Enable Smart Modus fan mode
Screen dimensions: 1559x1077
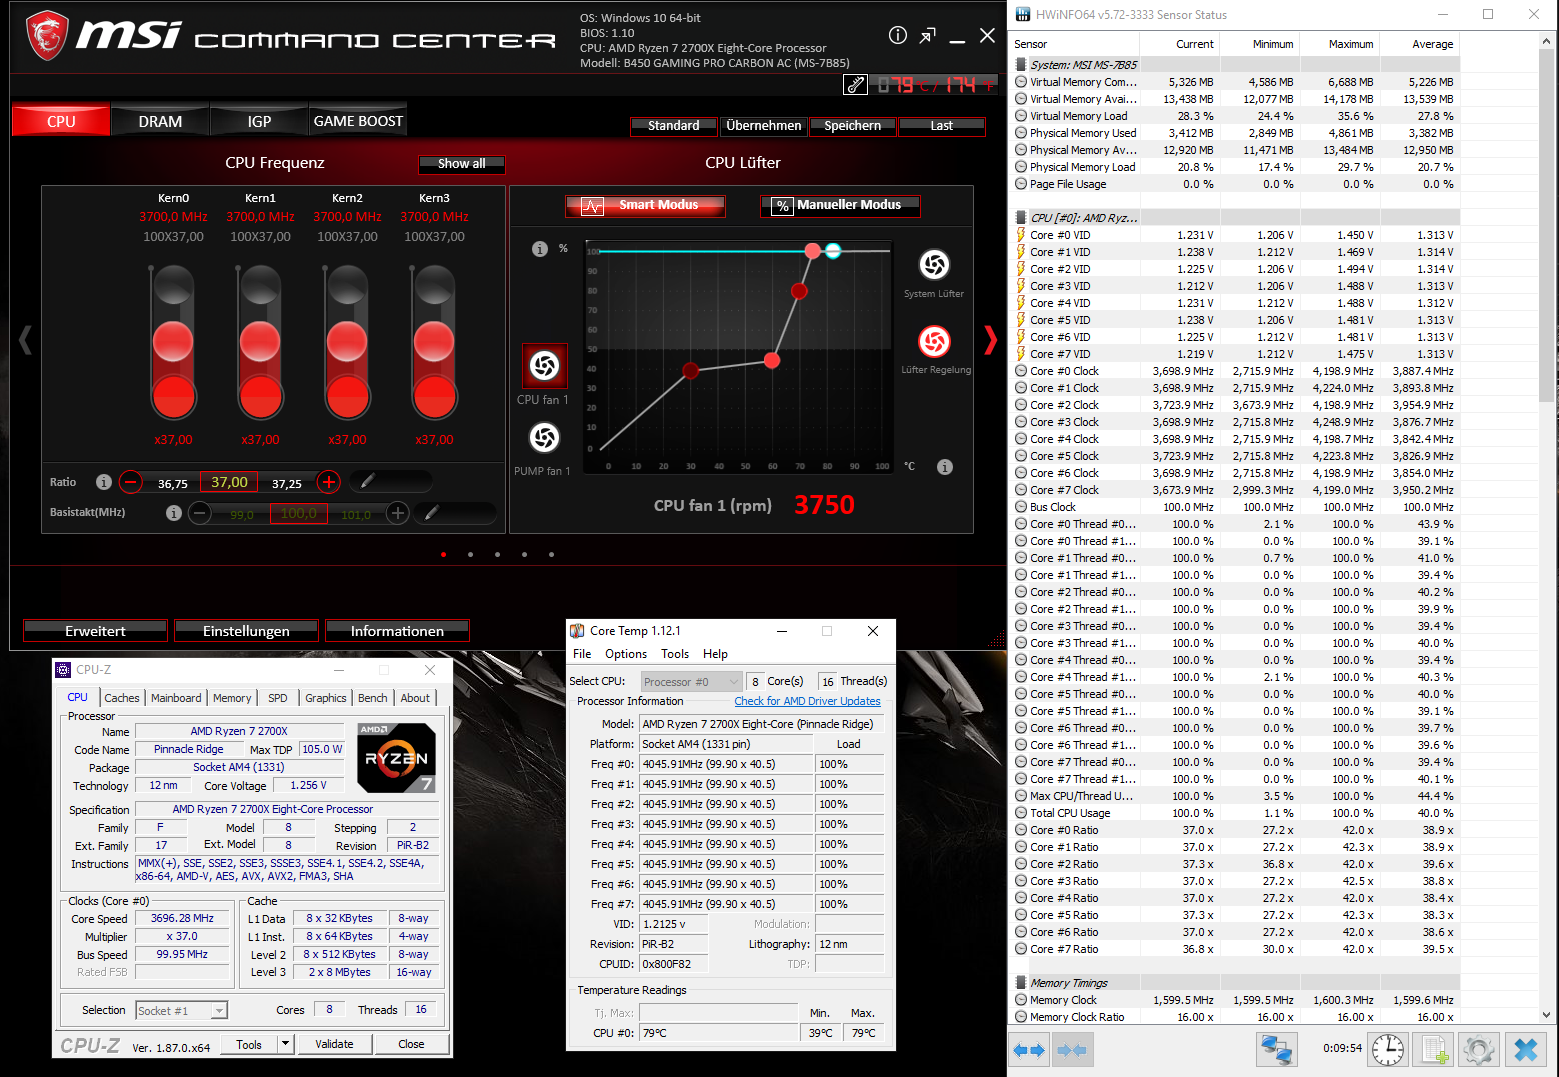pyautogui.click(x=646, y=205)
